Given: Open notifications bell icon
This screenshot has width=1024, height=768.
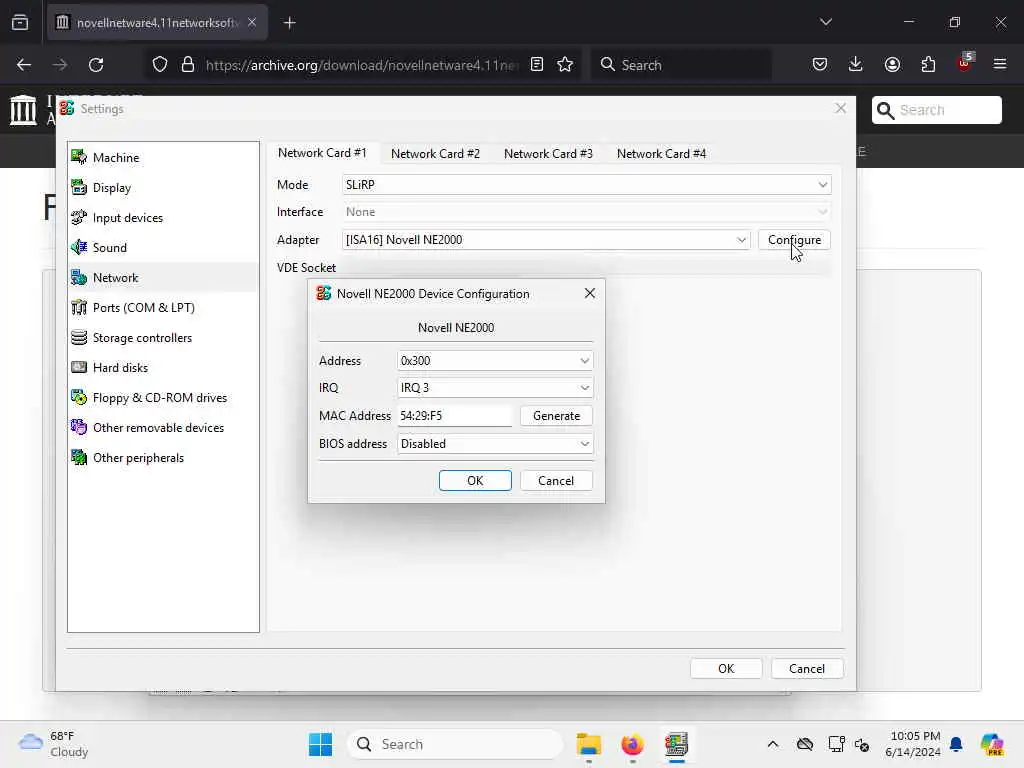Looking at the screenshot, I should (x=956, y=744).
